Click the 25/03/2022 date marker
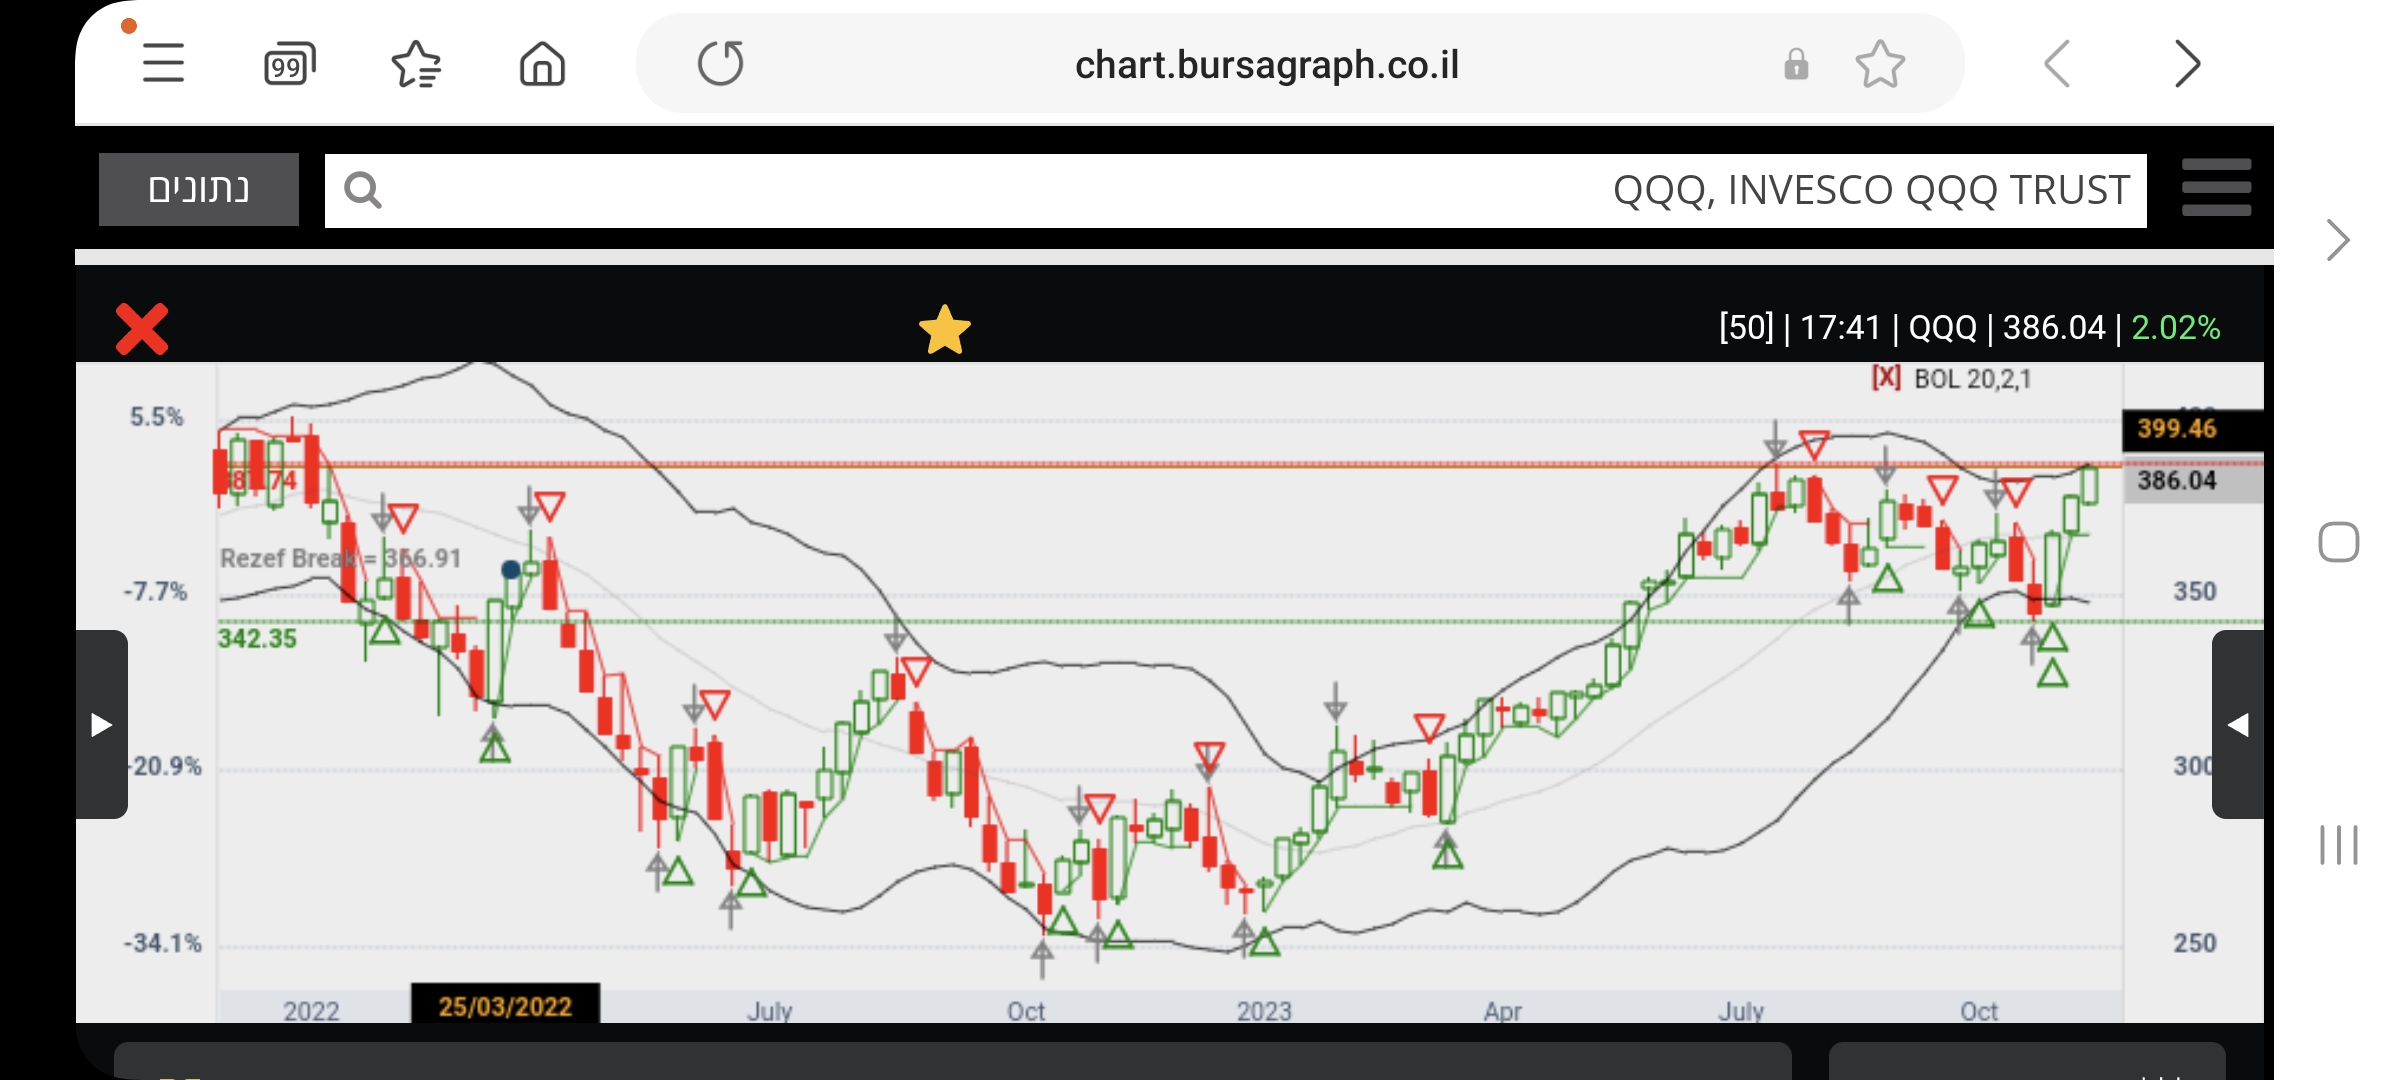Screen dimensions: 2400x1080 [505, 1005]
